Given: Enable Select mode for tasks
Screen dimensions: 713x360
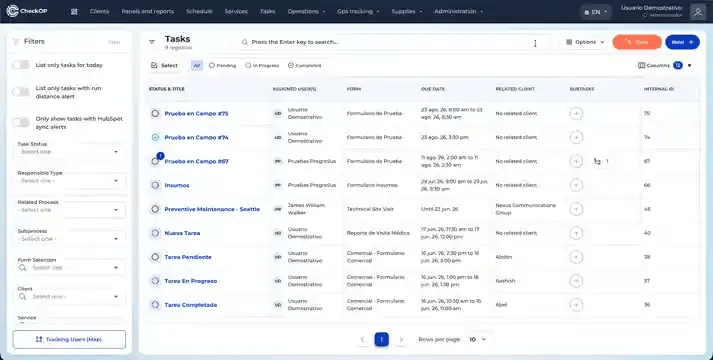Looking at the screenshot, I should tap(164, 65).
